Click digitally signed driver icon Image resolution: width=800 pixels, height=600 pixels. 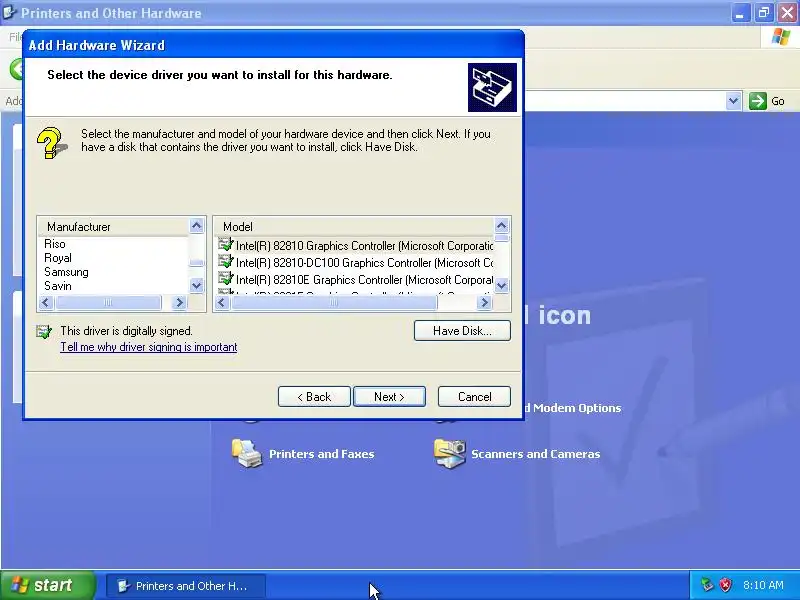(44, 332)
